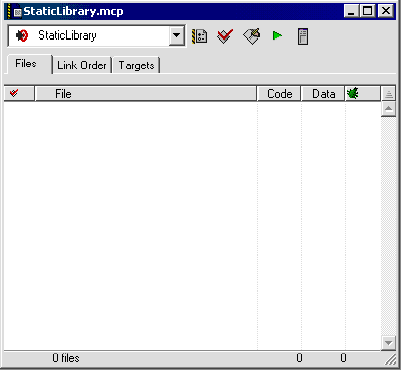
Task: Click the touch checkmark column header
Action: (x=19, y=93)
